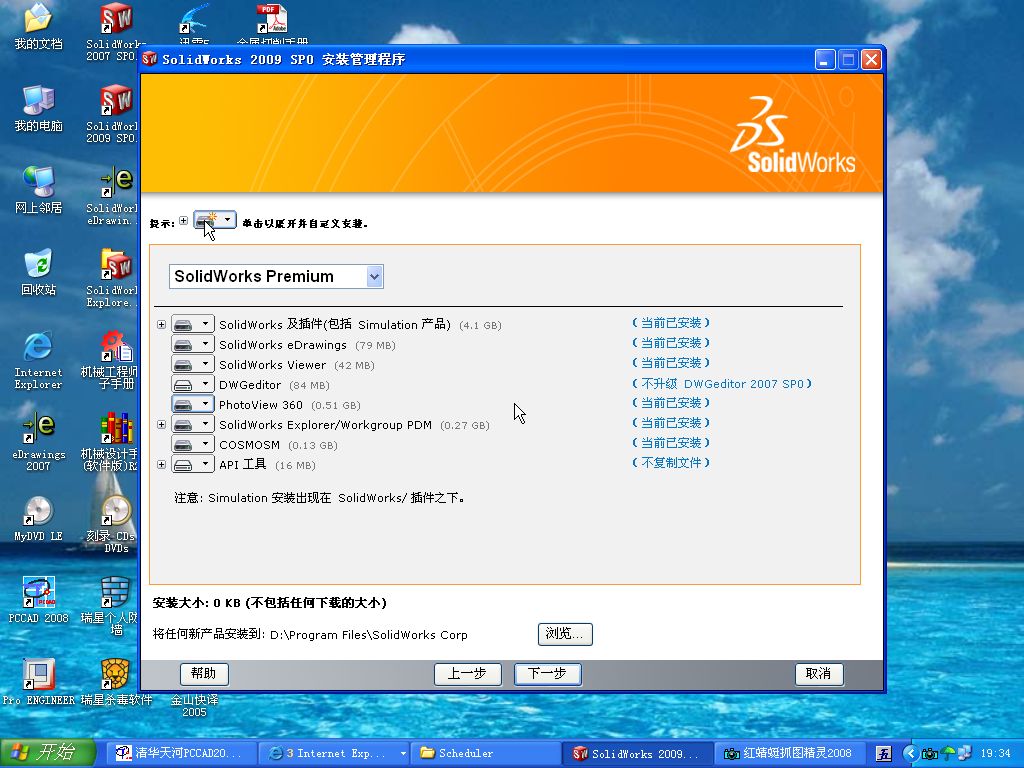Open MyDVD LE desktop icon
1024x768 pixels.
tap(38, 519)
